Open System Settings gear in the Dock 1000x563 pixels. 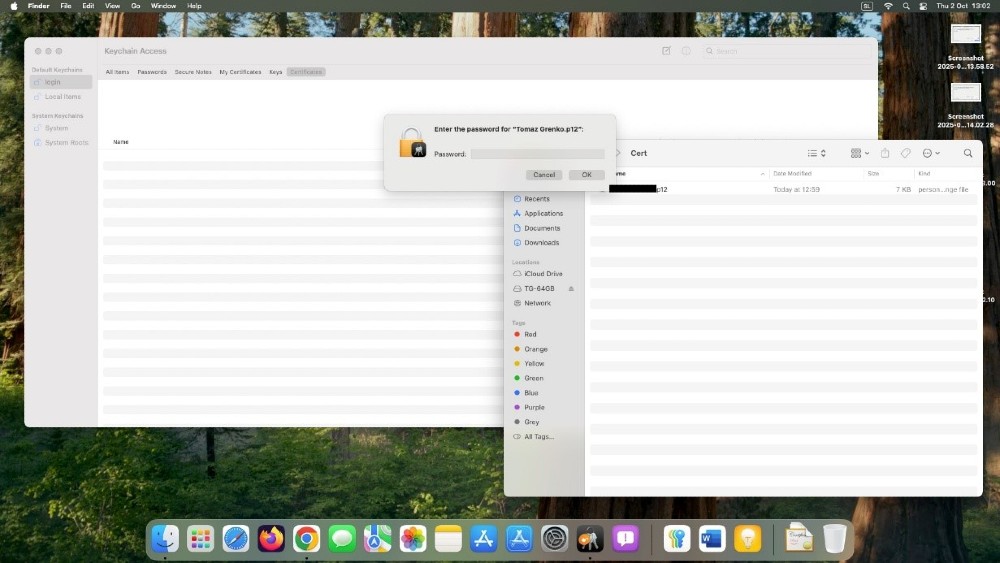(x=554, y=539)
